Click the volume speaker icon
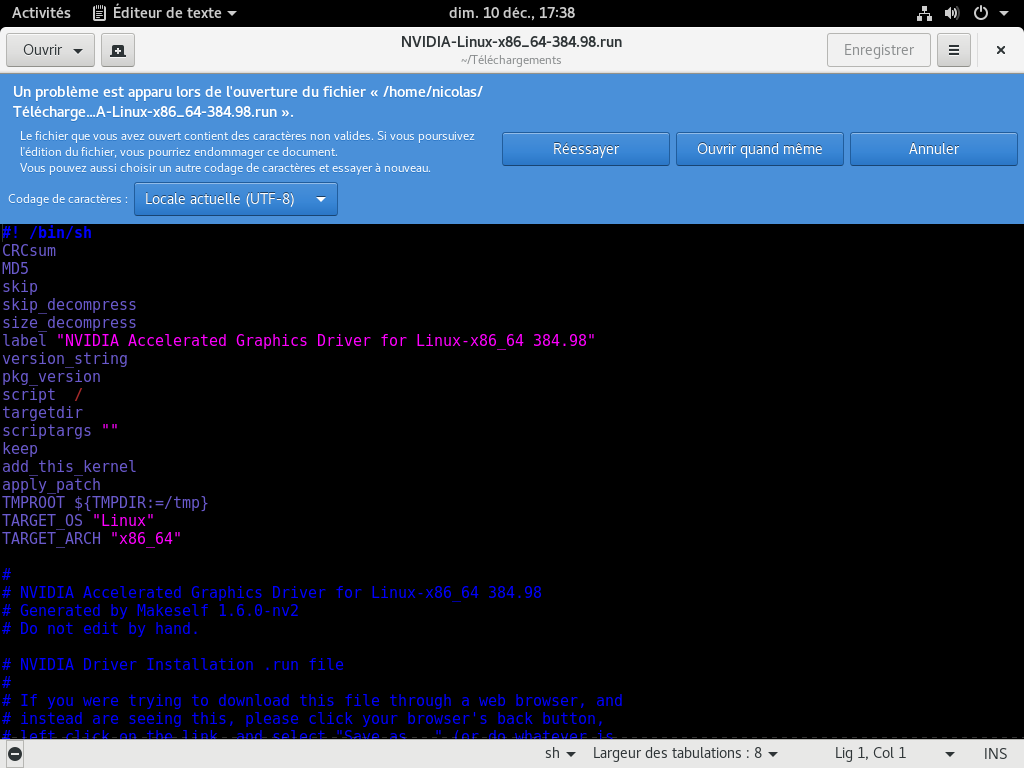 click(x=952, y=13)
